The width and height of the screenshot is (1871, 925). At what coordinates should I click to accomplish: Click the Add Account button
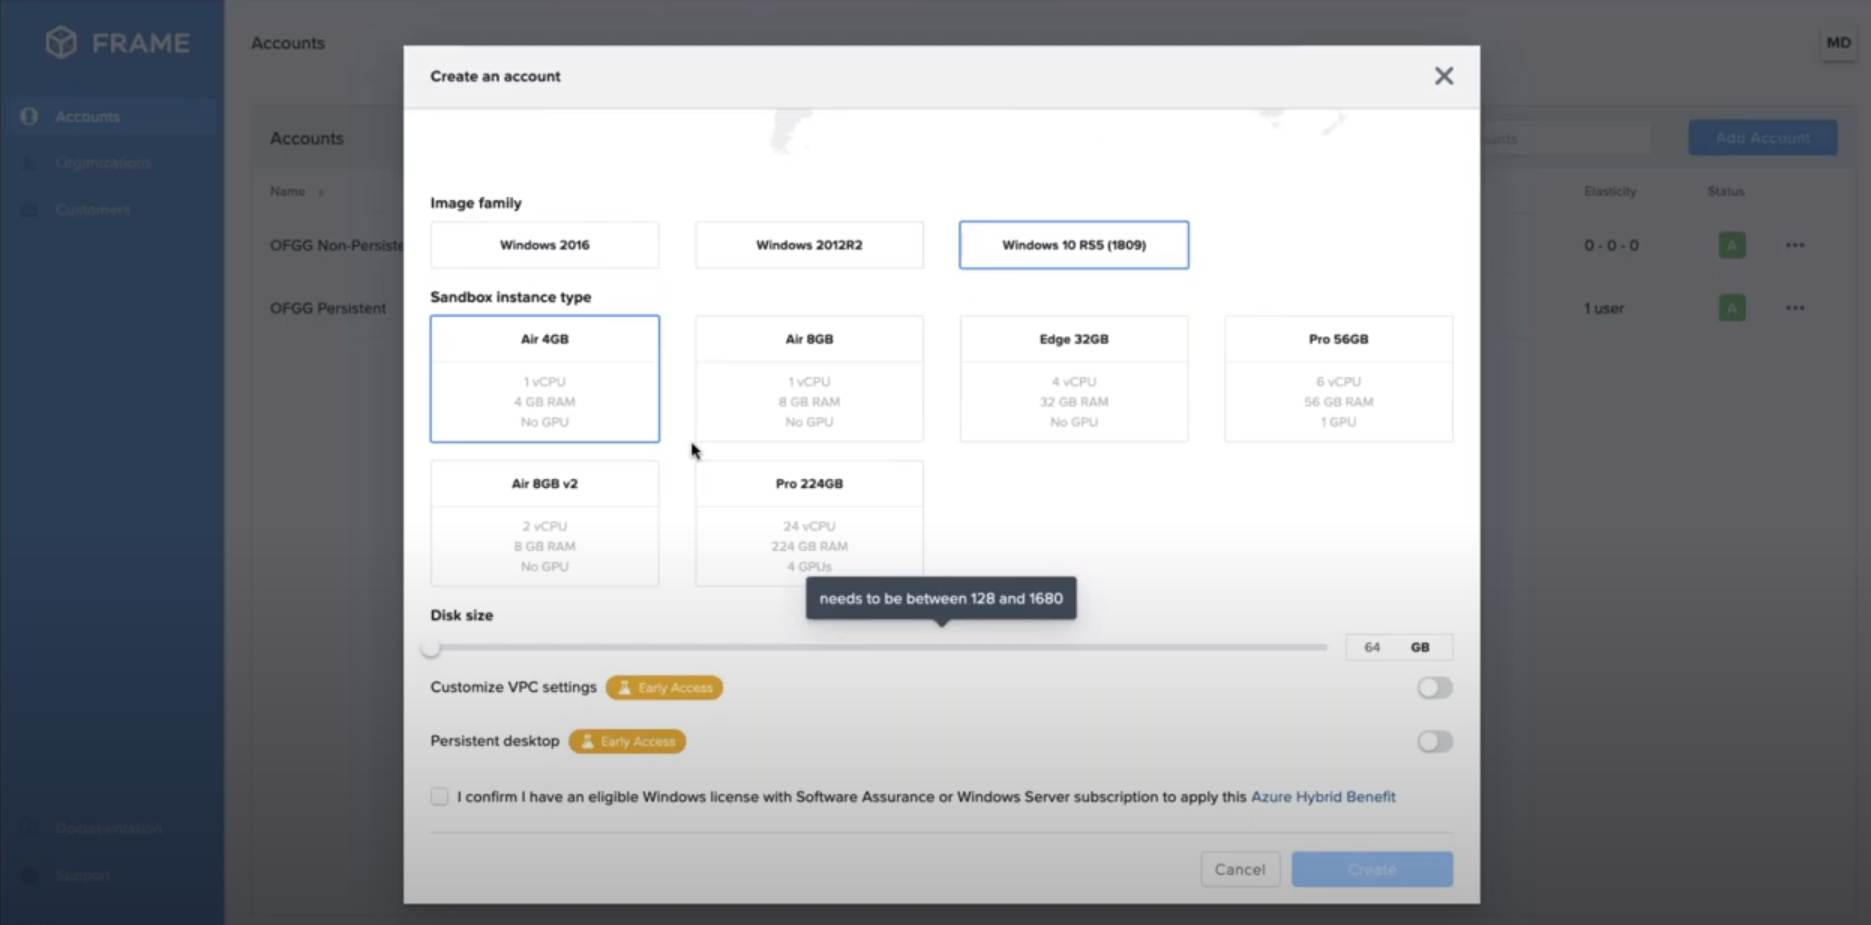click(1762, 138)
